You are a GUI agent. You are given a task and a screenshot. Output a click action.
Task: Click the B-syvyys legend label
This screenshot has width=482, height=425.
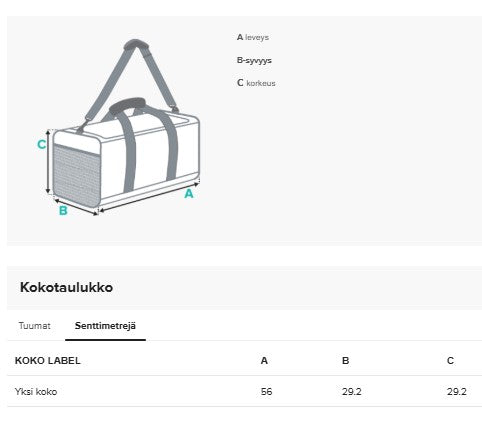(x=254, y=60)
